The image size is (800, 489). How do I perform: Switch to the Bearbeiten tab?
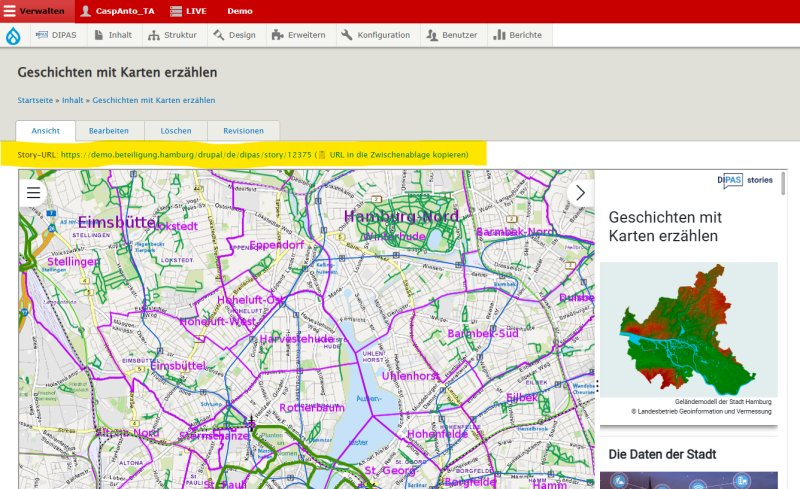click(109, 131)
